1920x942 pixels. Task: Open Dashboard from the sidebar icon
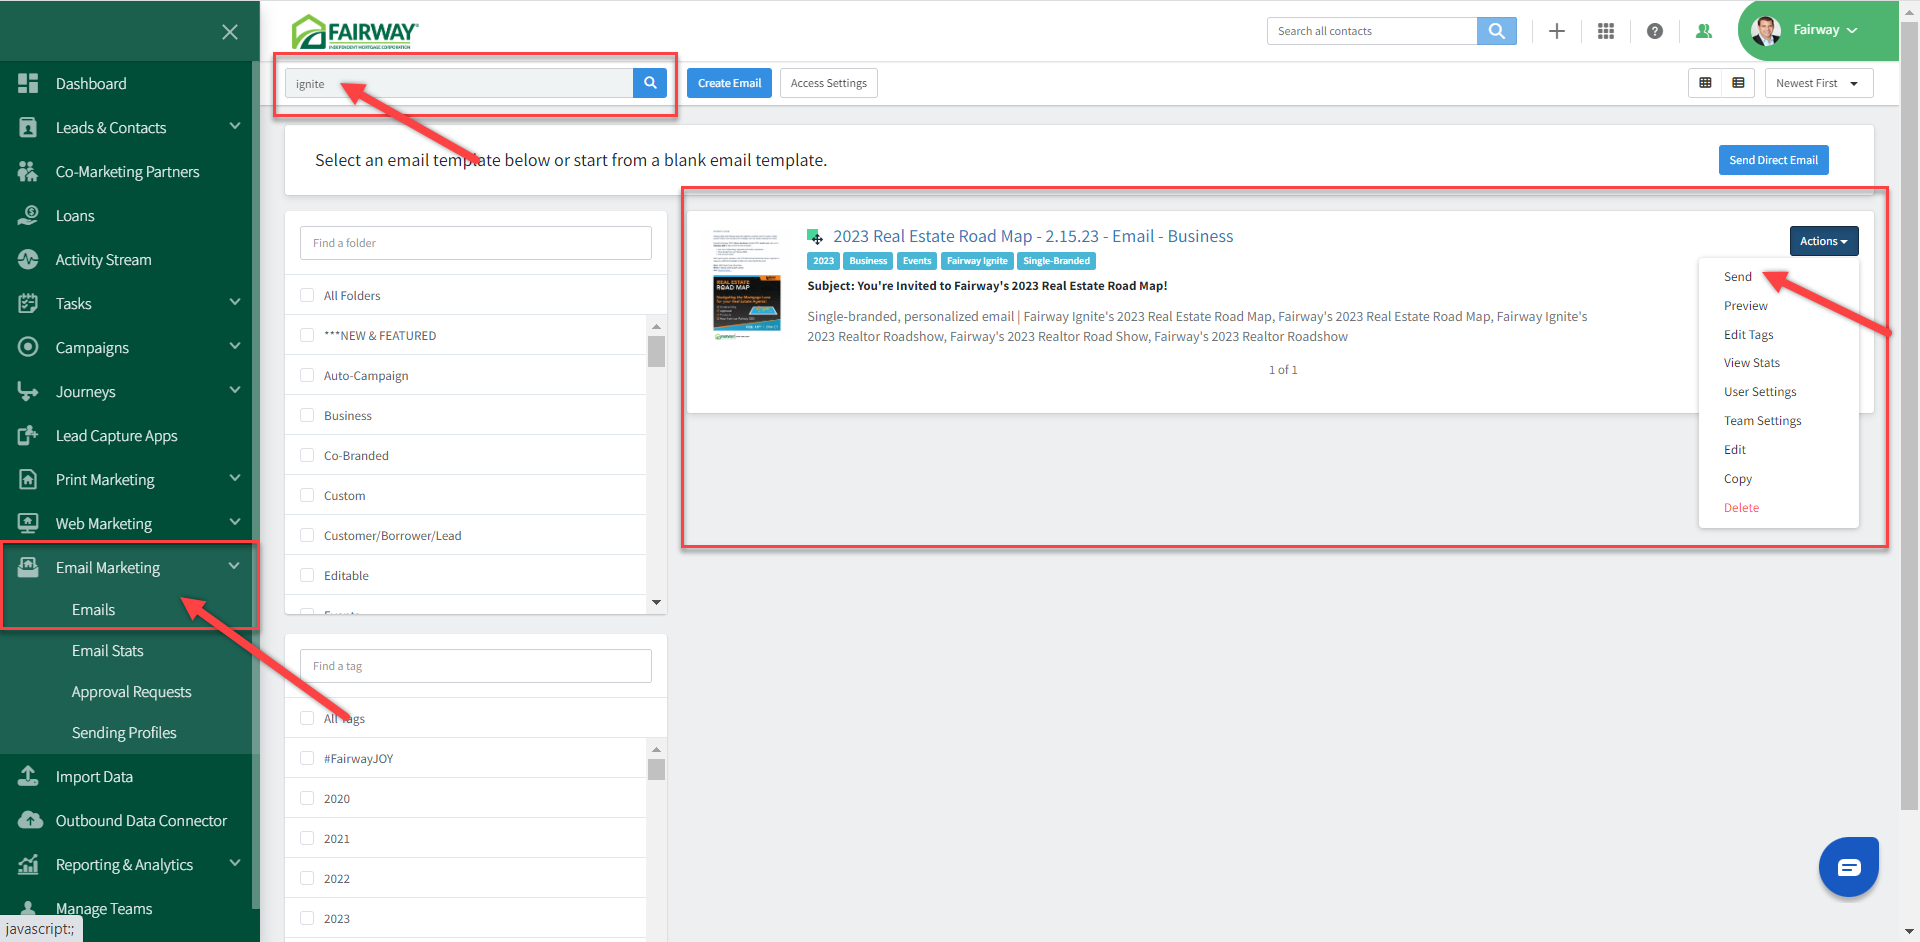pyautogui.click(x=28, y=84)
